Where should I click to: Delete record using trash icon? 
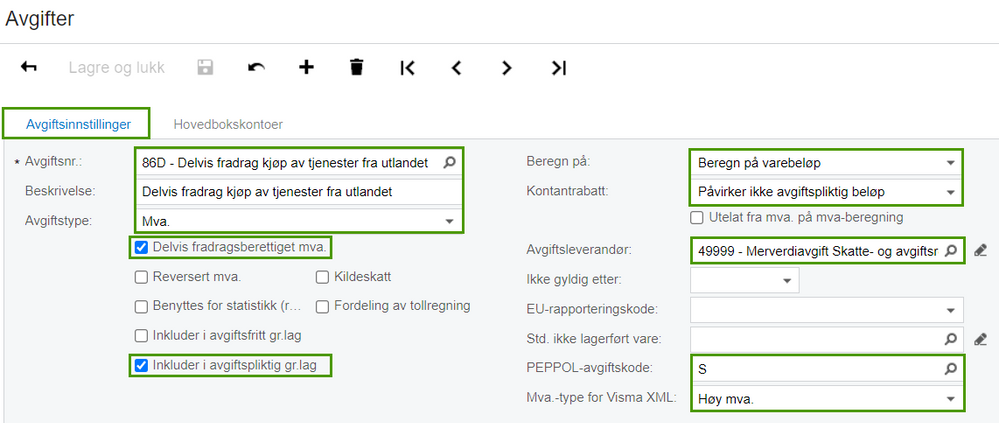(x=356, y=68)
